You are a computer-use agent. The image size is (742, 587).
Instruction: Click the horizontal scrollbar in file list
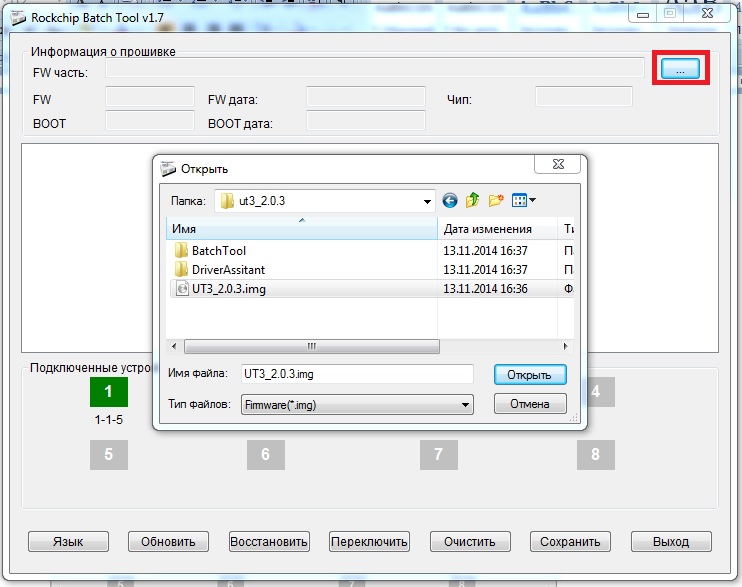[310, 346]
